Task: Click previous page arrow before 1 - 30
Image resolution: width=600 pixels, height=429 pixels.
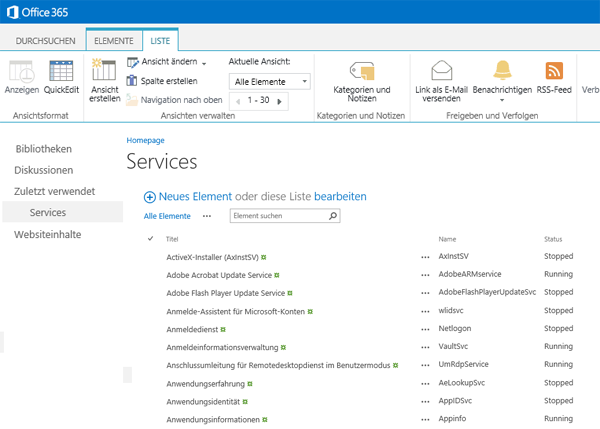Action: pyautogui.click(x=238, y=101)
